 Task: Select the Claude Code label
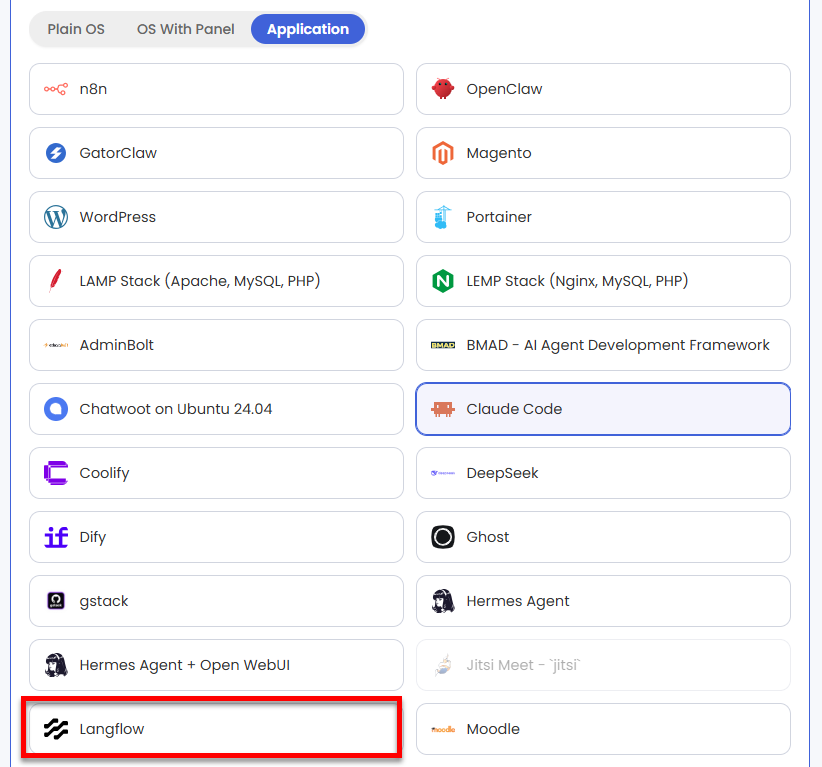coord(514,409)
